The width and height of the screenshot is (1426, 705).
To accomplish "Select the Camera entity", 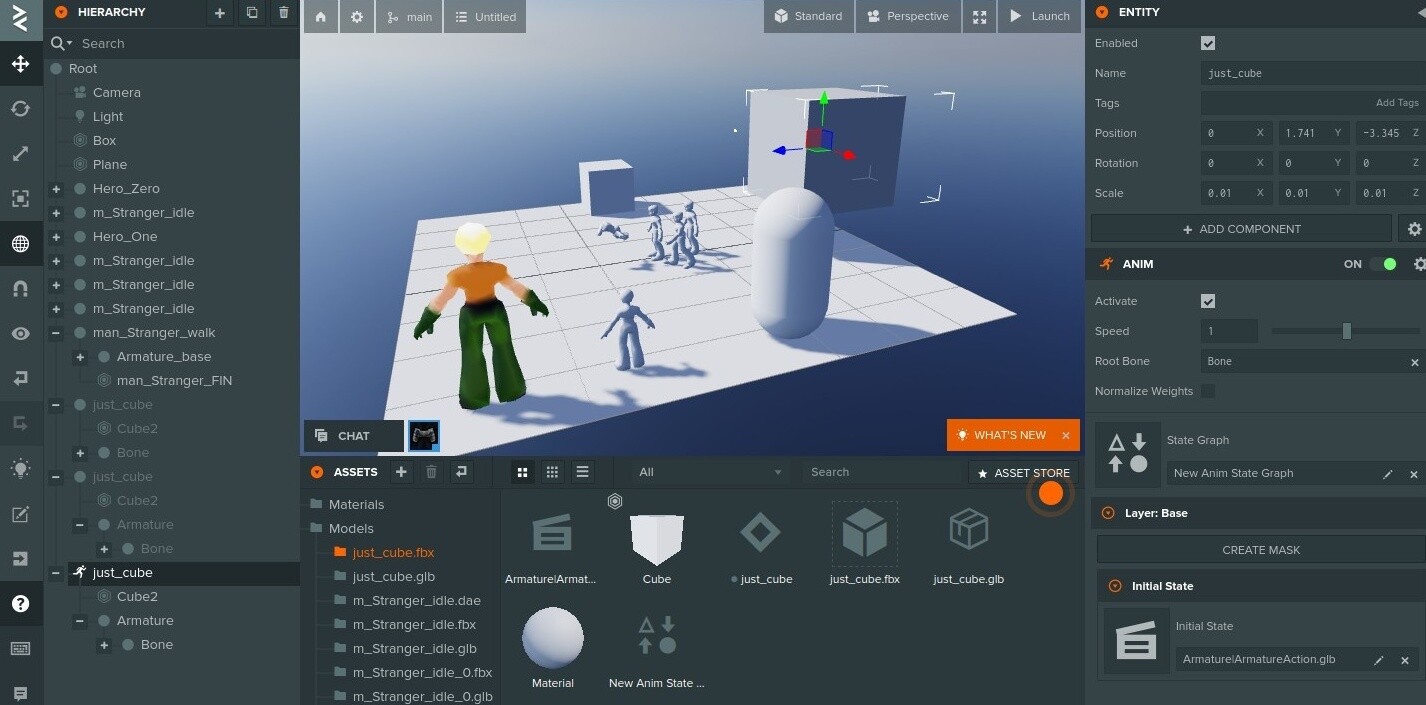I will click(117, 92).
